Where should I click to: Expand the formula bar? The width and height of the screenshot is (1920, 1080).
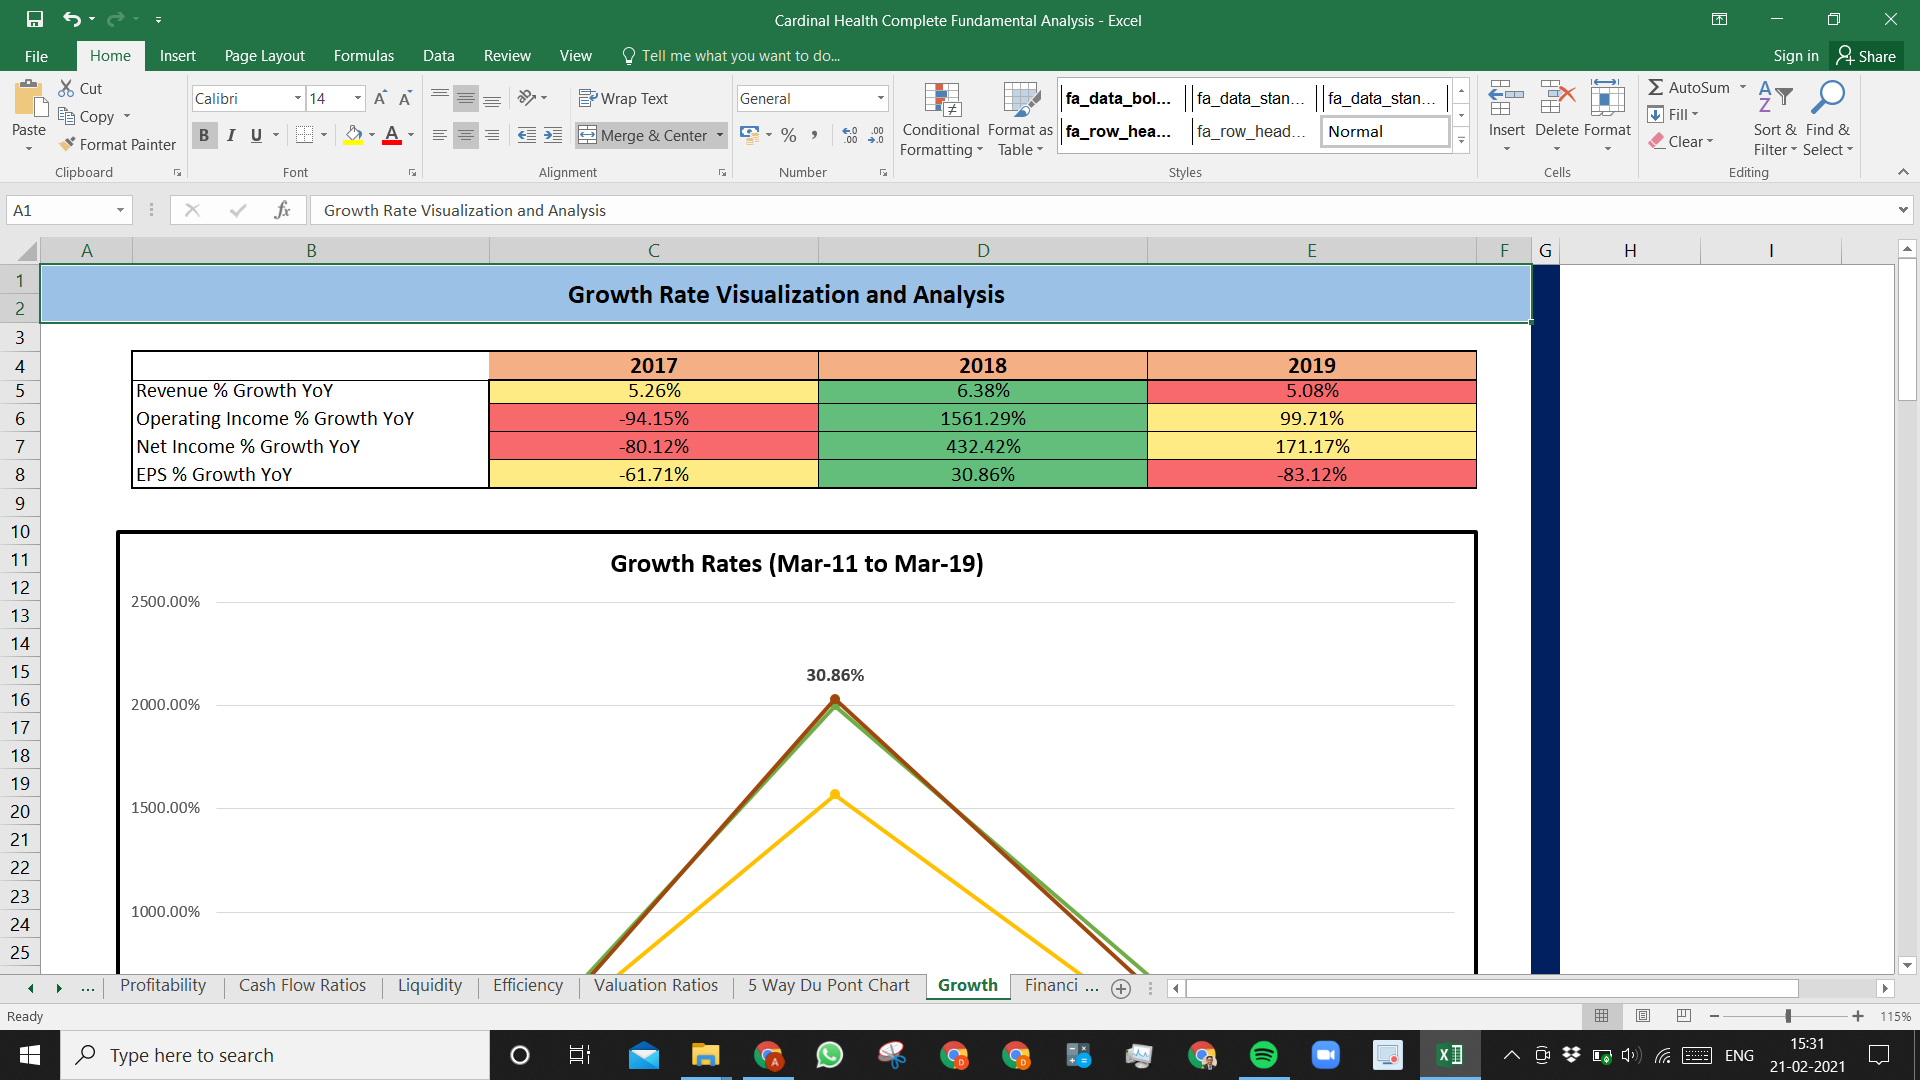point(1902,210)
